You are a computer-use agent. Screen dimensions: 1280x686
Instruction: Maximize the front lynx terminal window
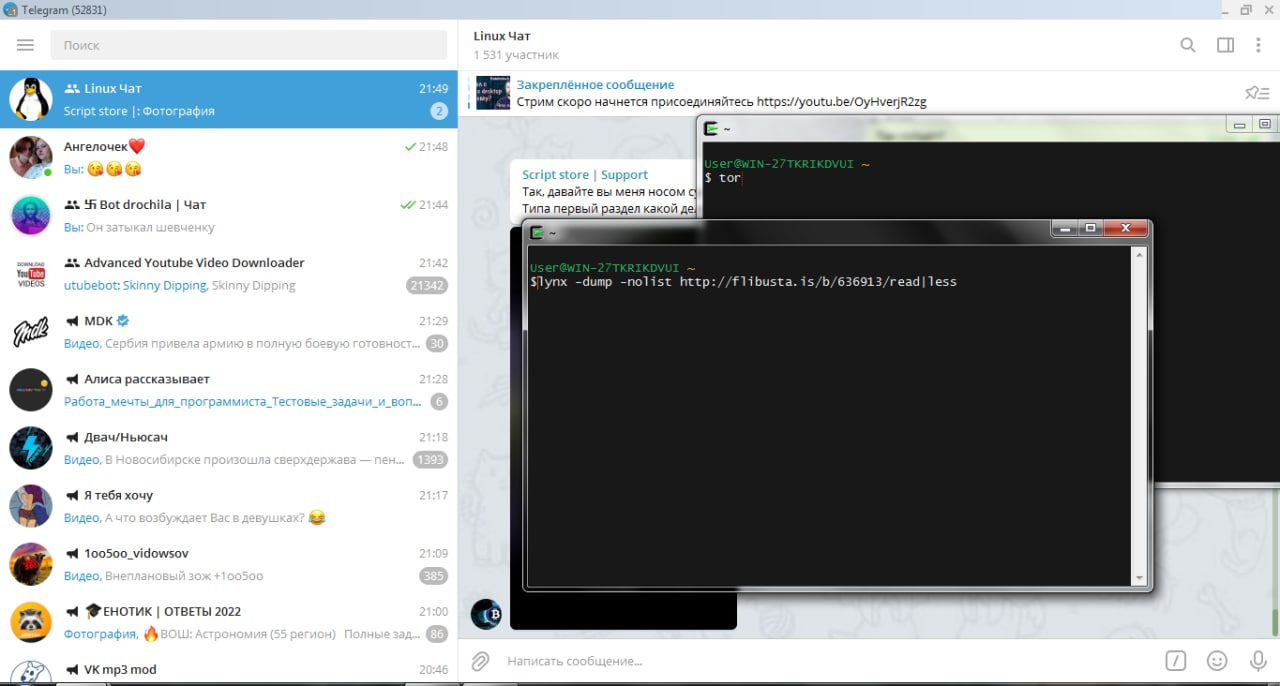pos(1091,229)
